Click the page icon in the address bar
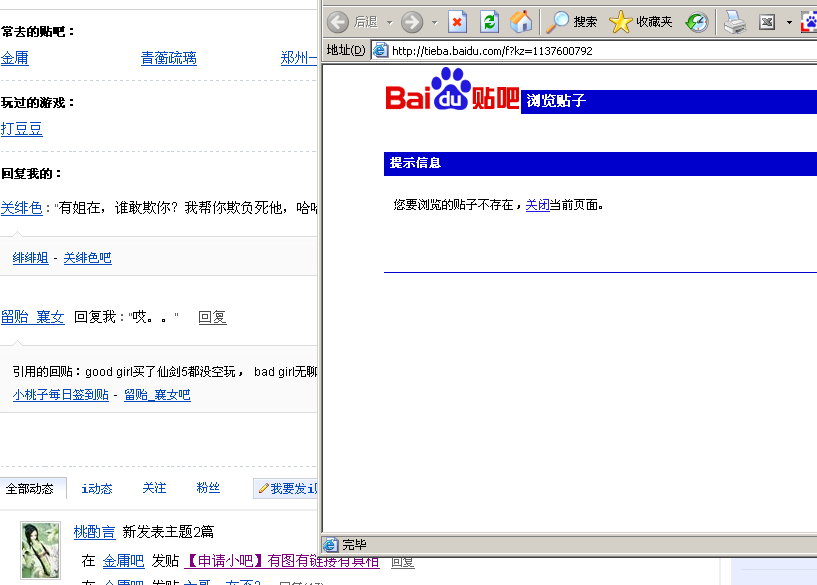Viewport: 817px width, 585px height. point(380,51)
